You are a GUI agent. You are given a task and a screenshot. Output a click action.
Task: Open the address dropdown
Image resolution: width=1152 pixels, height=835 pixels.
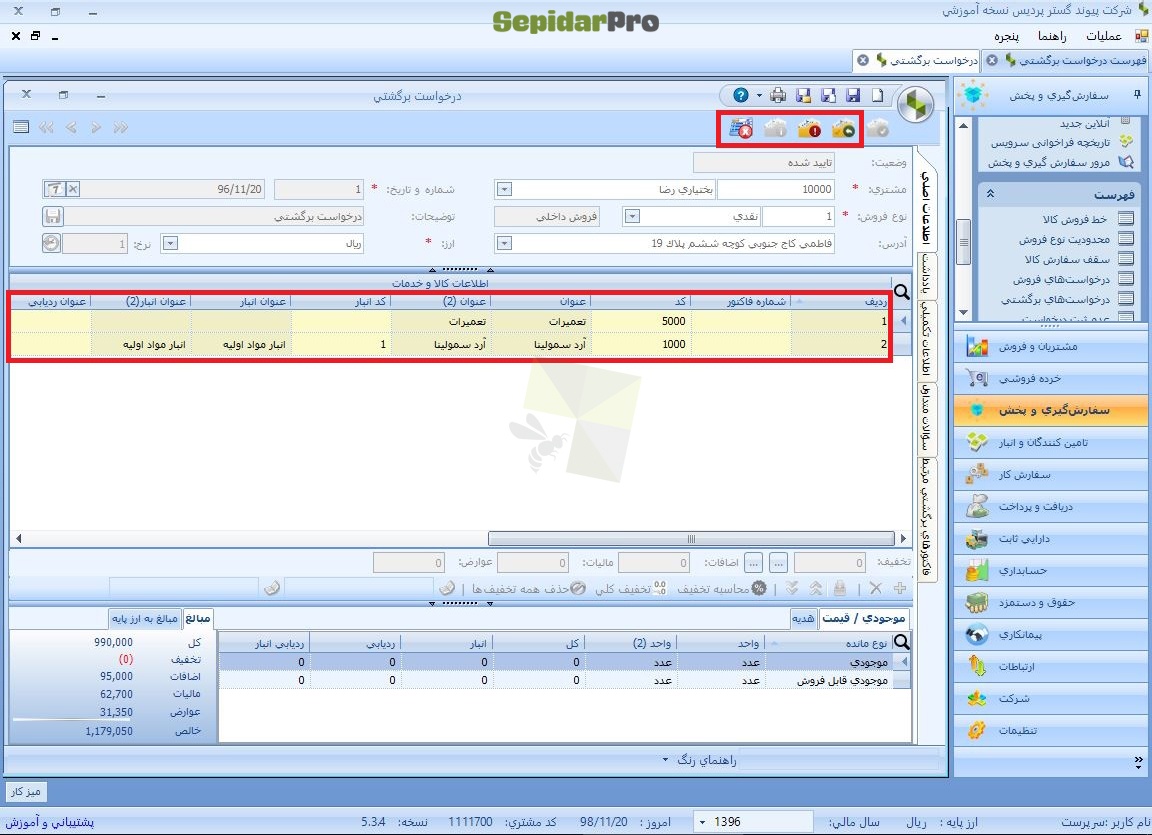pos(504,243)
